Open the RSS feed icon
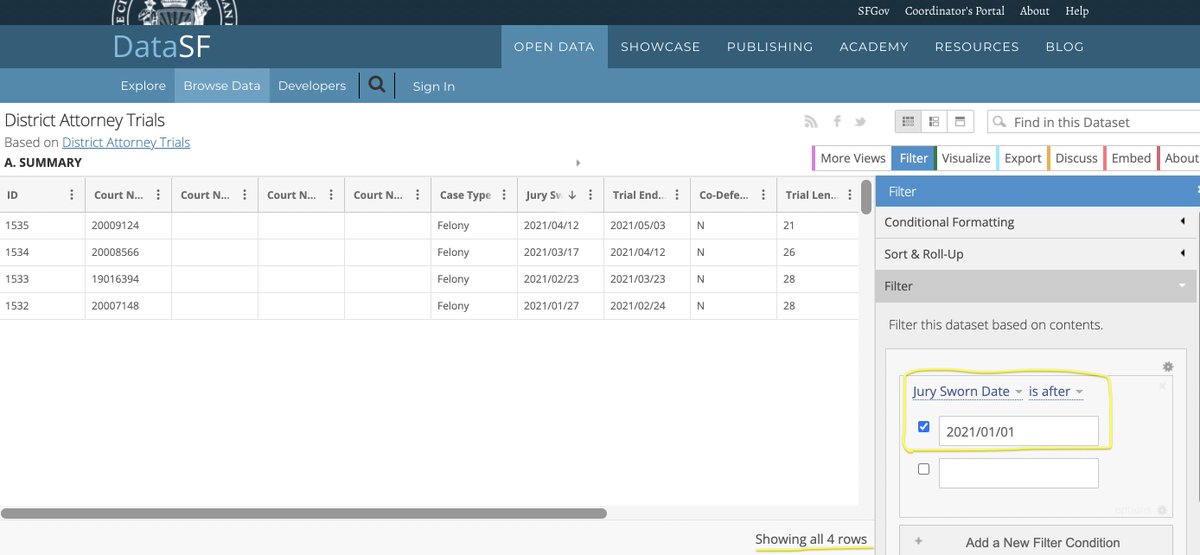Viewport: 1200px width, 555px height. [x=811, y=122]
